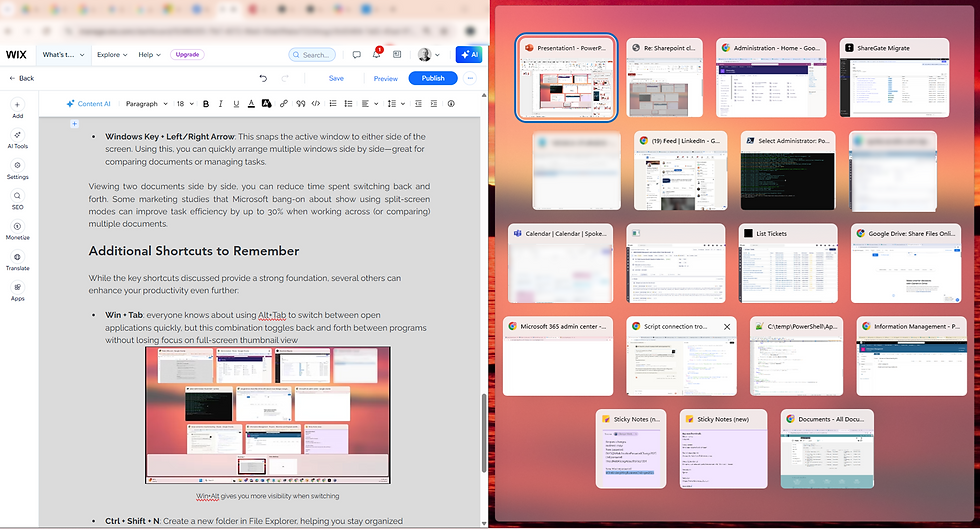Switch to Select Administrator PowerShell window
980x529 pixels.
(x=788, y=171)
